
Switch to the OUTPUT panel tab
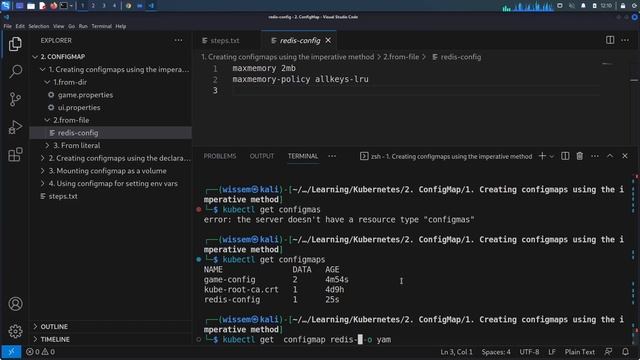(x=262, y=156)
